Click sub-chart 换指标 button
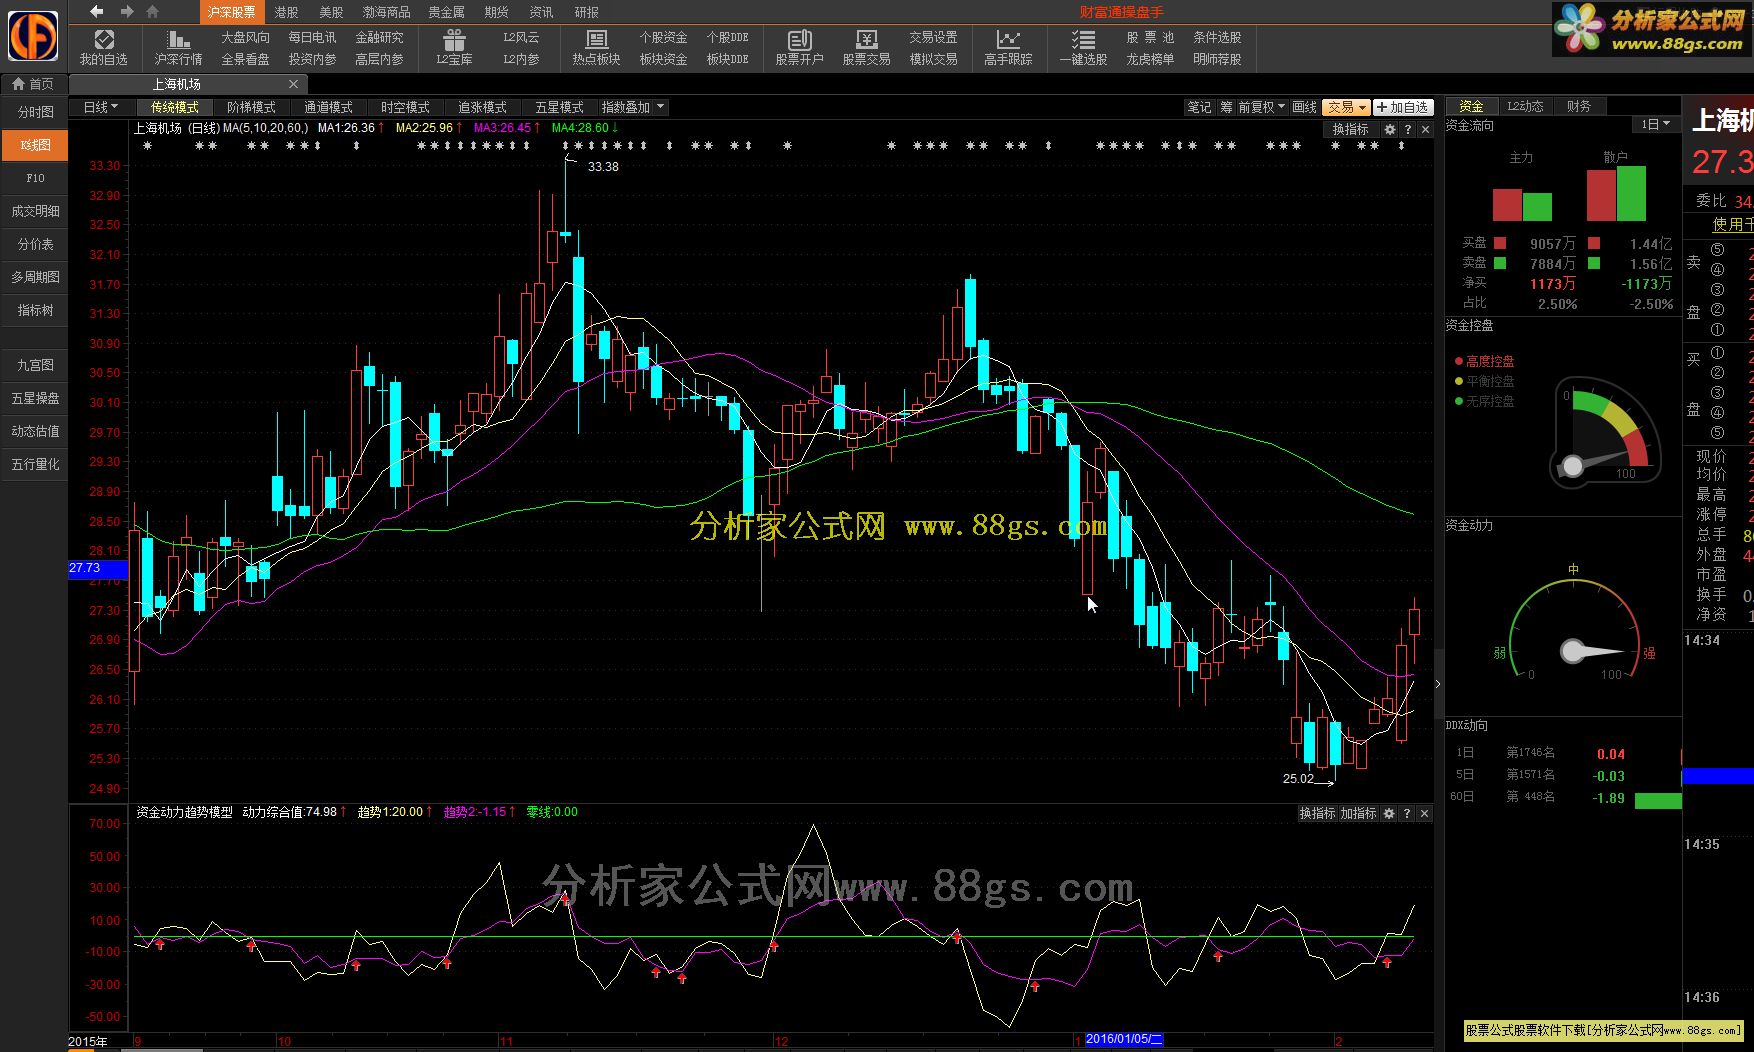 1317,814
